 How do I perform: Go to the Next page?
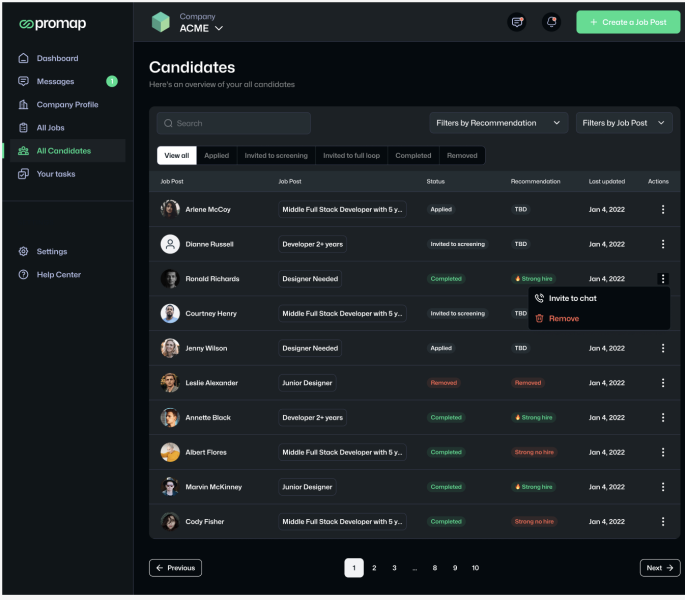pos(660,568)
